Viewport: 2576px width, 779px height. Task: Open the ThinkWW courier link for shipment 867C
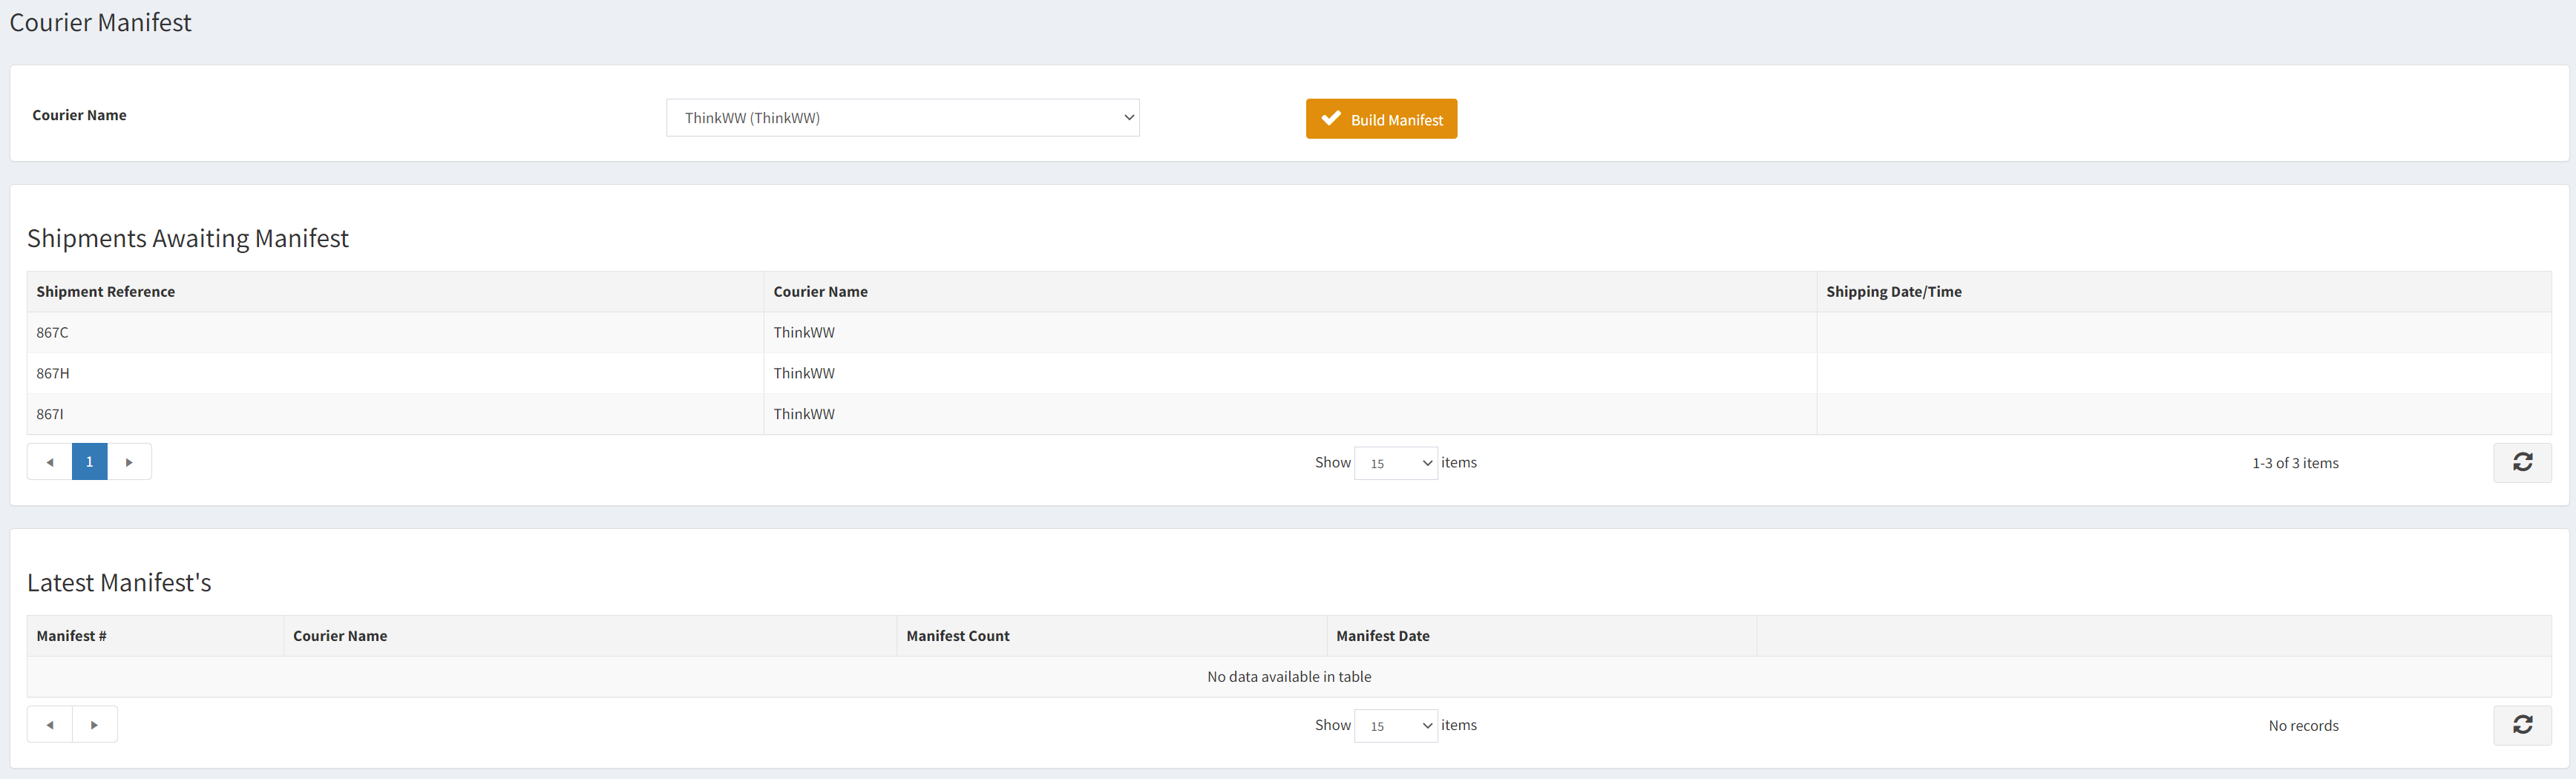804,332
